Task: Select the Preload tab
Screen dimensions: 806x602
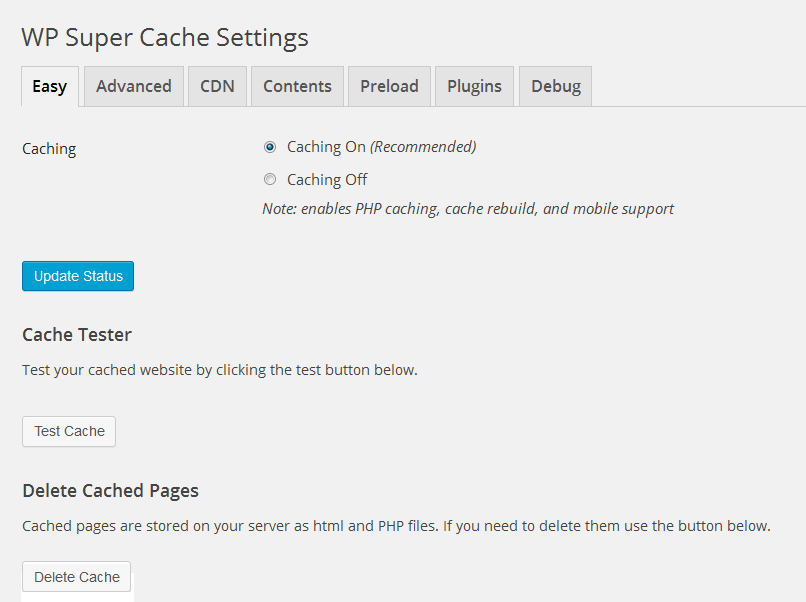Action: pos(389,86)
